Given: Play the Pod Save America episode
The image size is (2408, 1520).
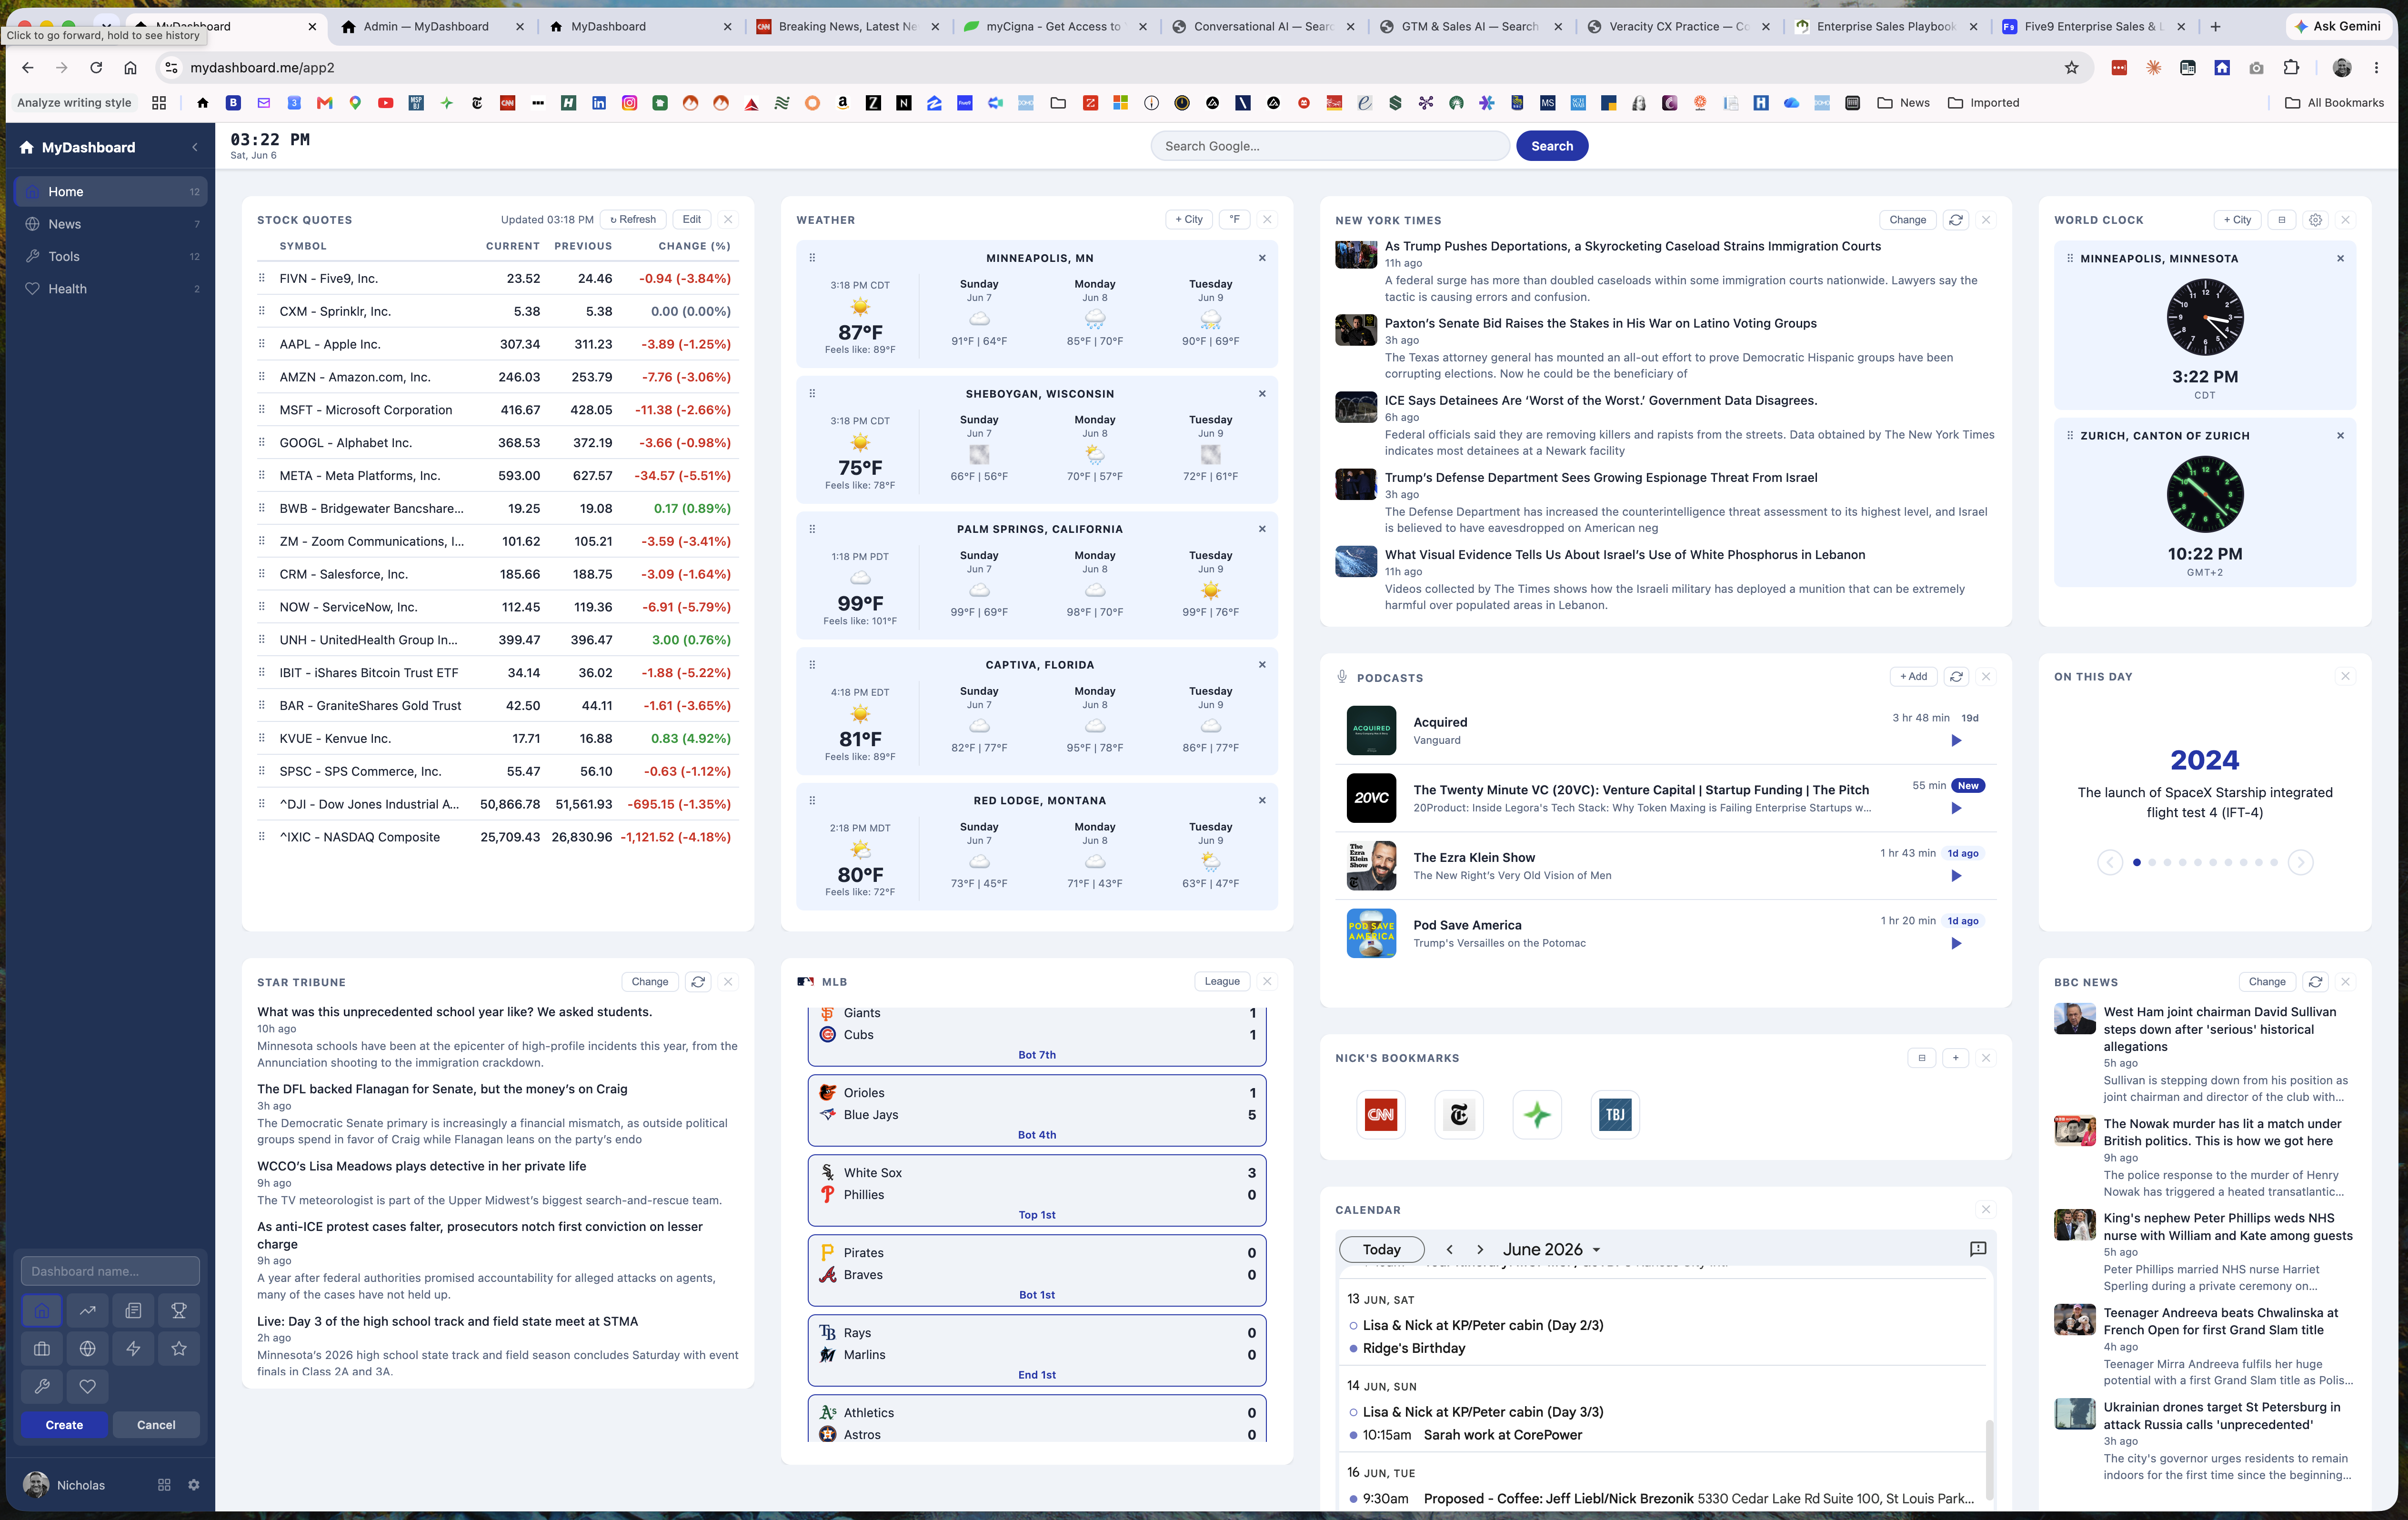Looking at the screenshot, I should click(1956, 944).
